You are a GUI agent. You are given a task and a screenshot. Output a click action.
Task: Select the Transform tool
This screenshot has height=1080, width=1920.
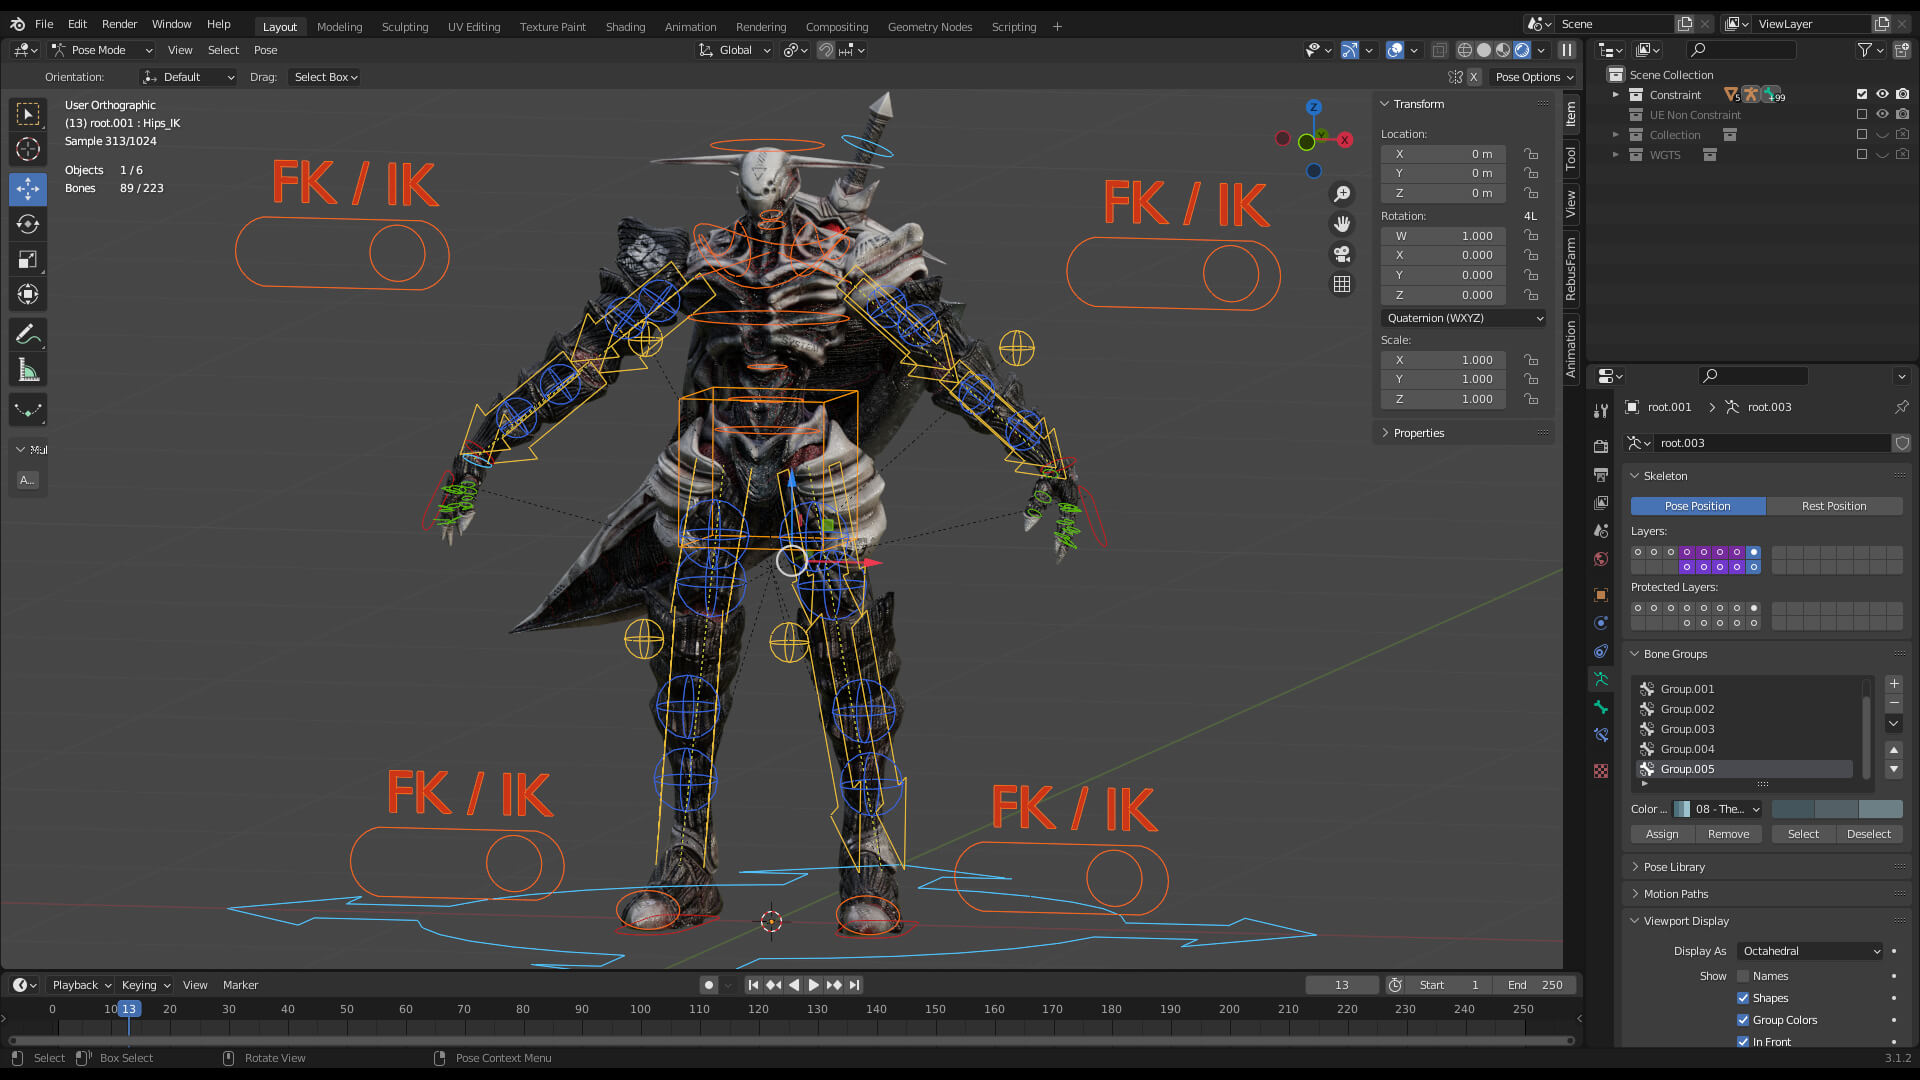(28, 295)
